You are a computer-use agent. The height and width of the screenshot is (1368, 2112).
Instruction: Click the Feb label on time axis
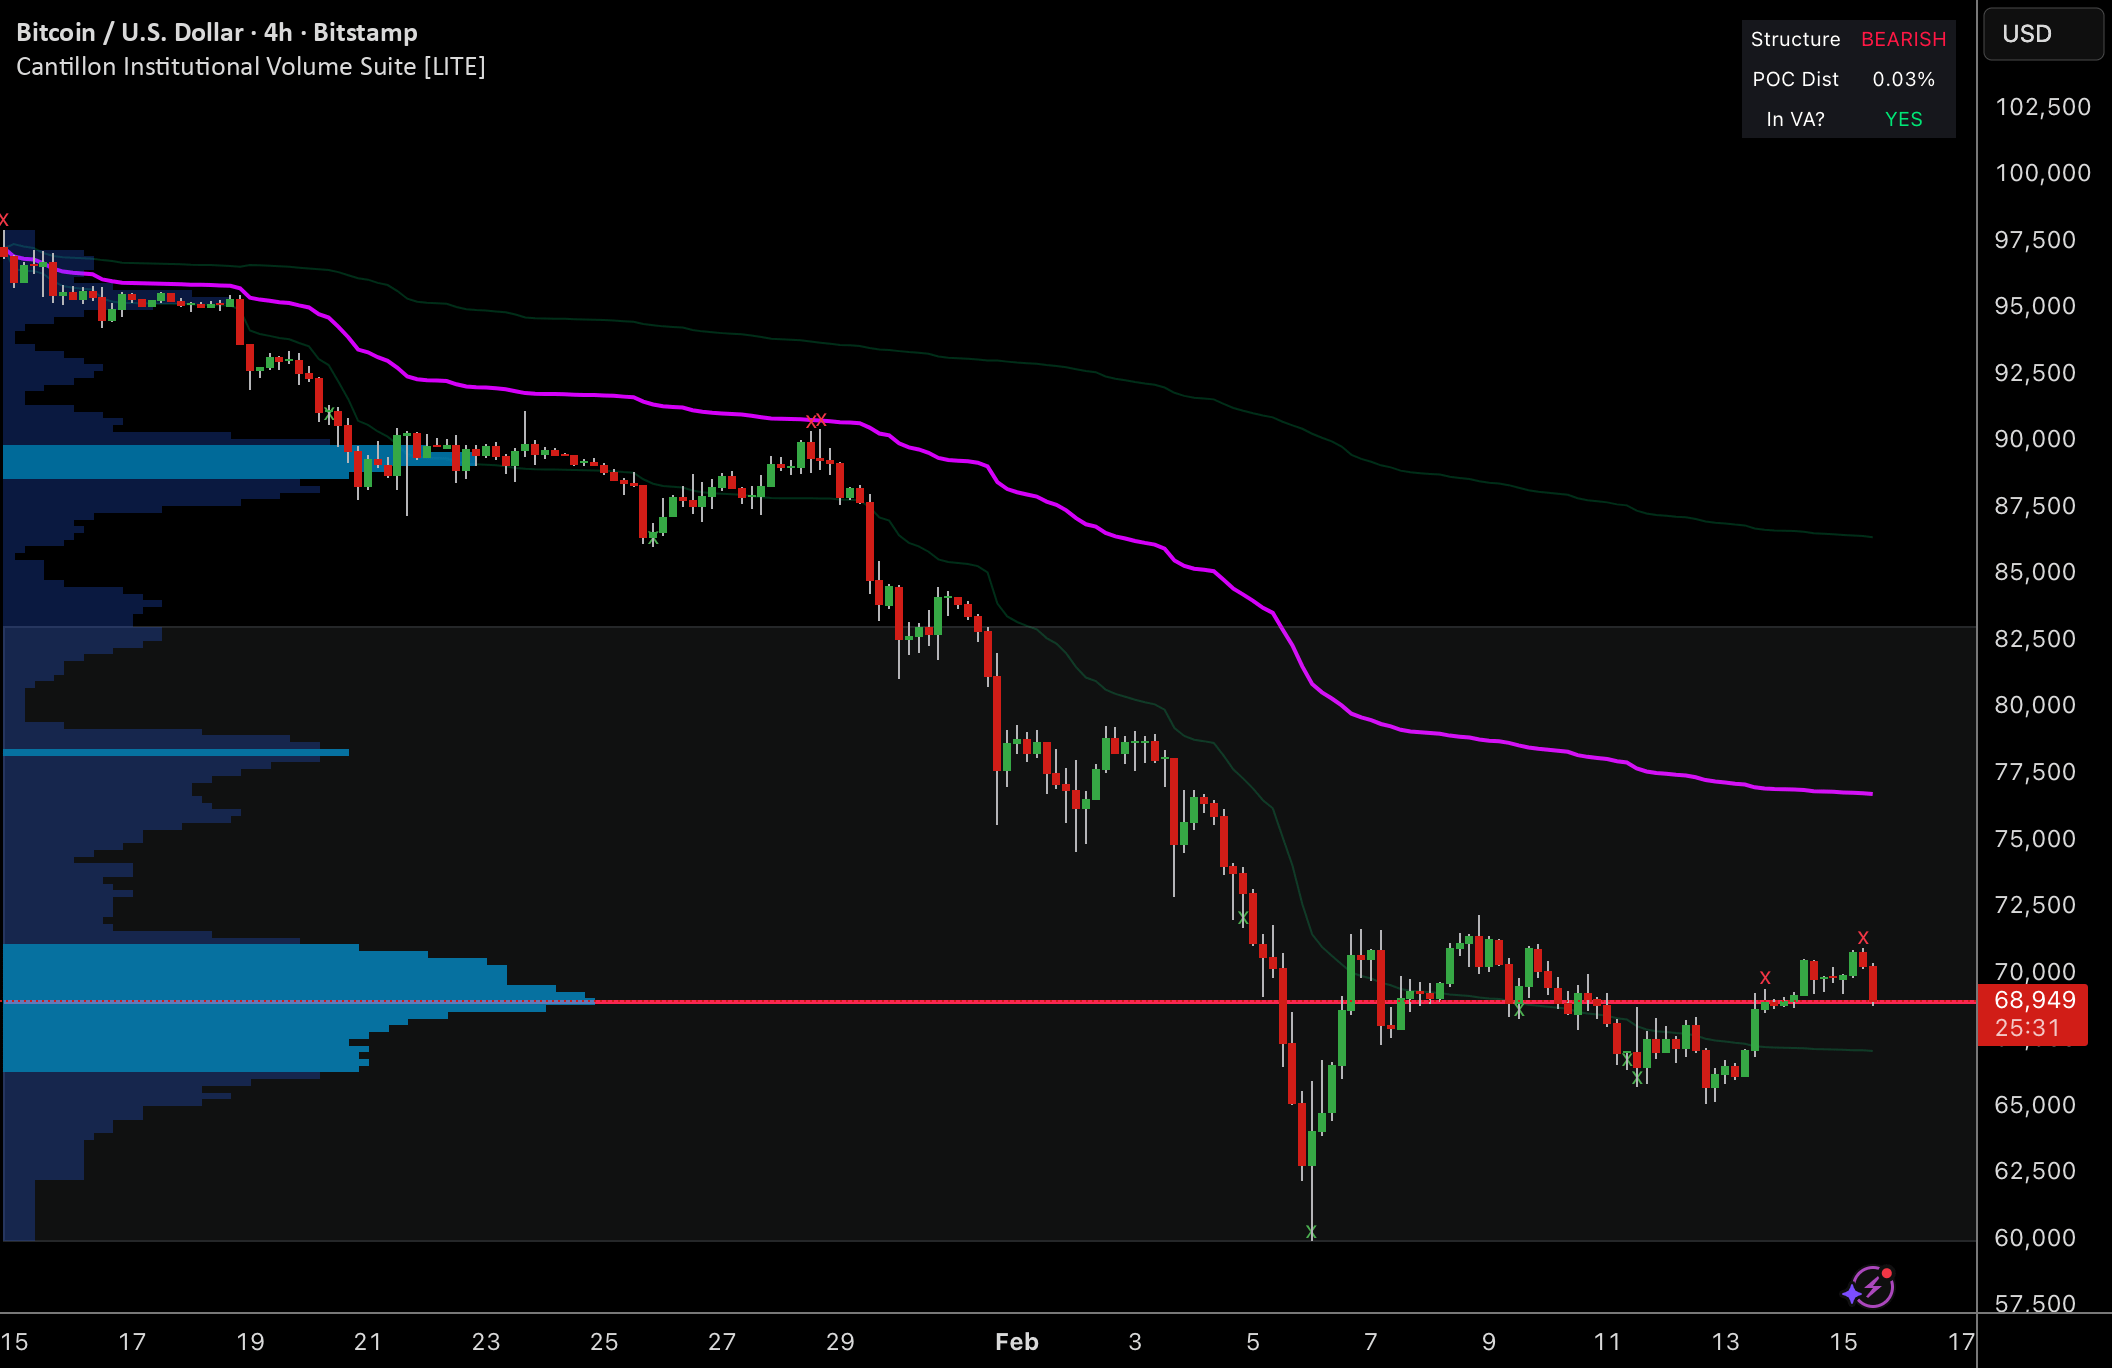(1016, 1342)
